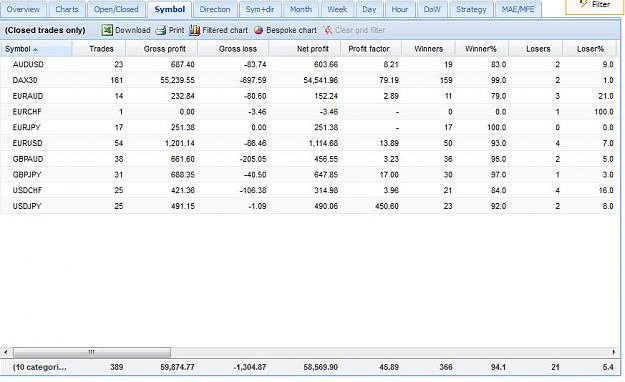Click the scrollbar right arrow
The image size is (625, 382).
pos(613,352)
